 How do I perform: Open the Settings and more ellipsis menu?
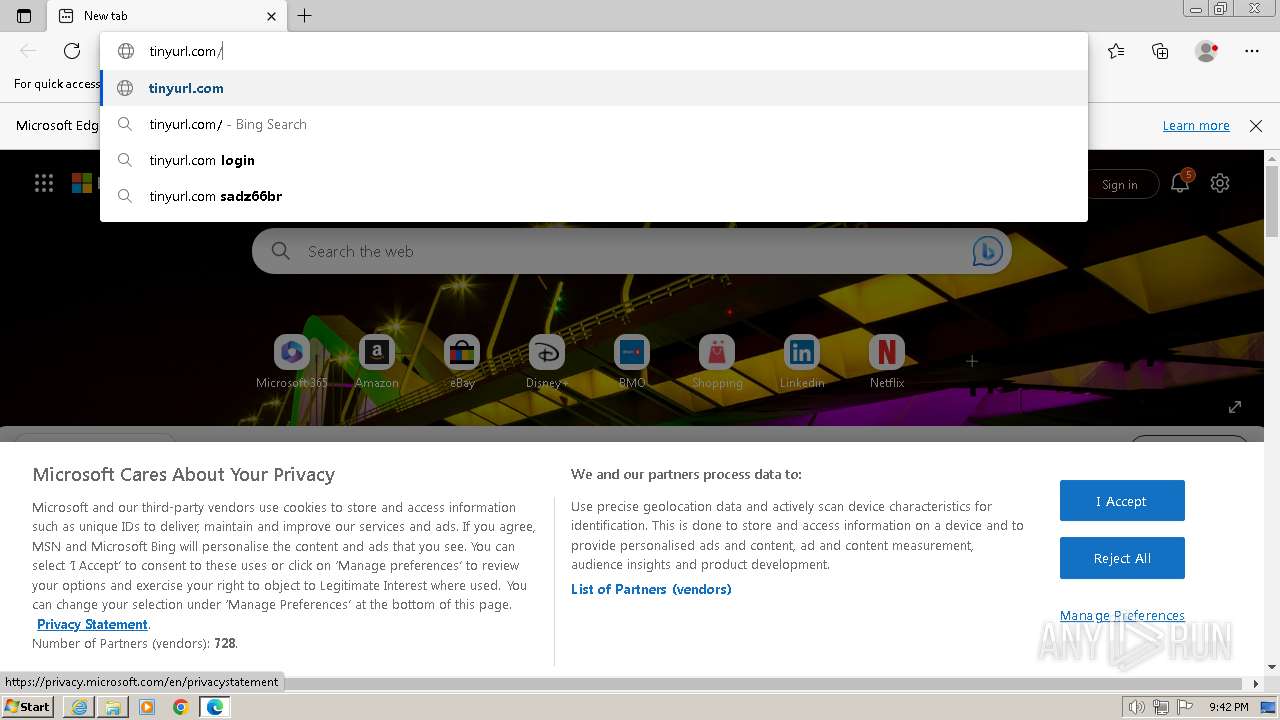[x=1252, y=51]
